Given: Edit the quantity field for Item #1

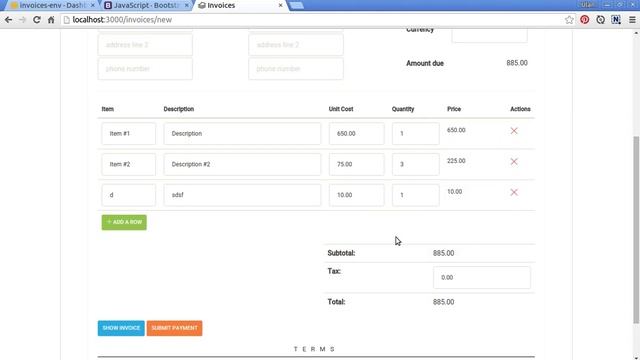Looking at the screenshot, I should (x=416, y=133).
